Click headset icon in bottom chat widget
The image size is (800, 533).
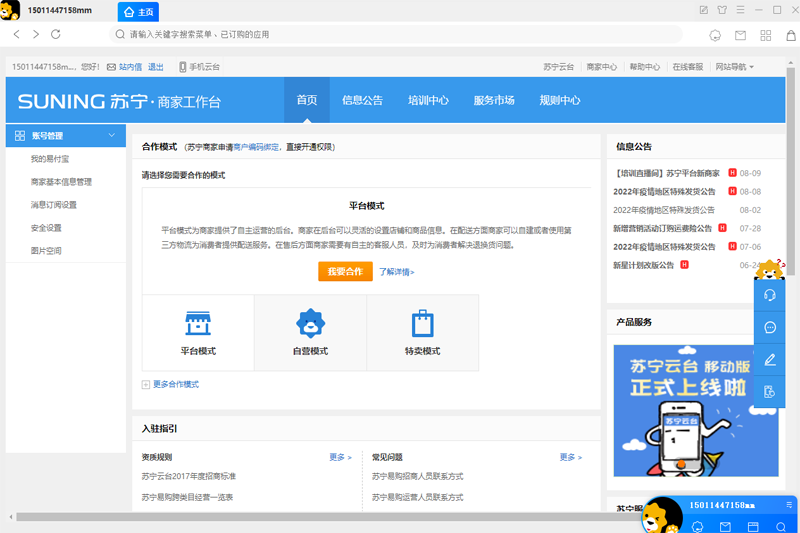click(x=697, y=526)
